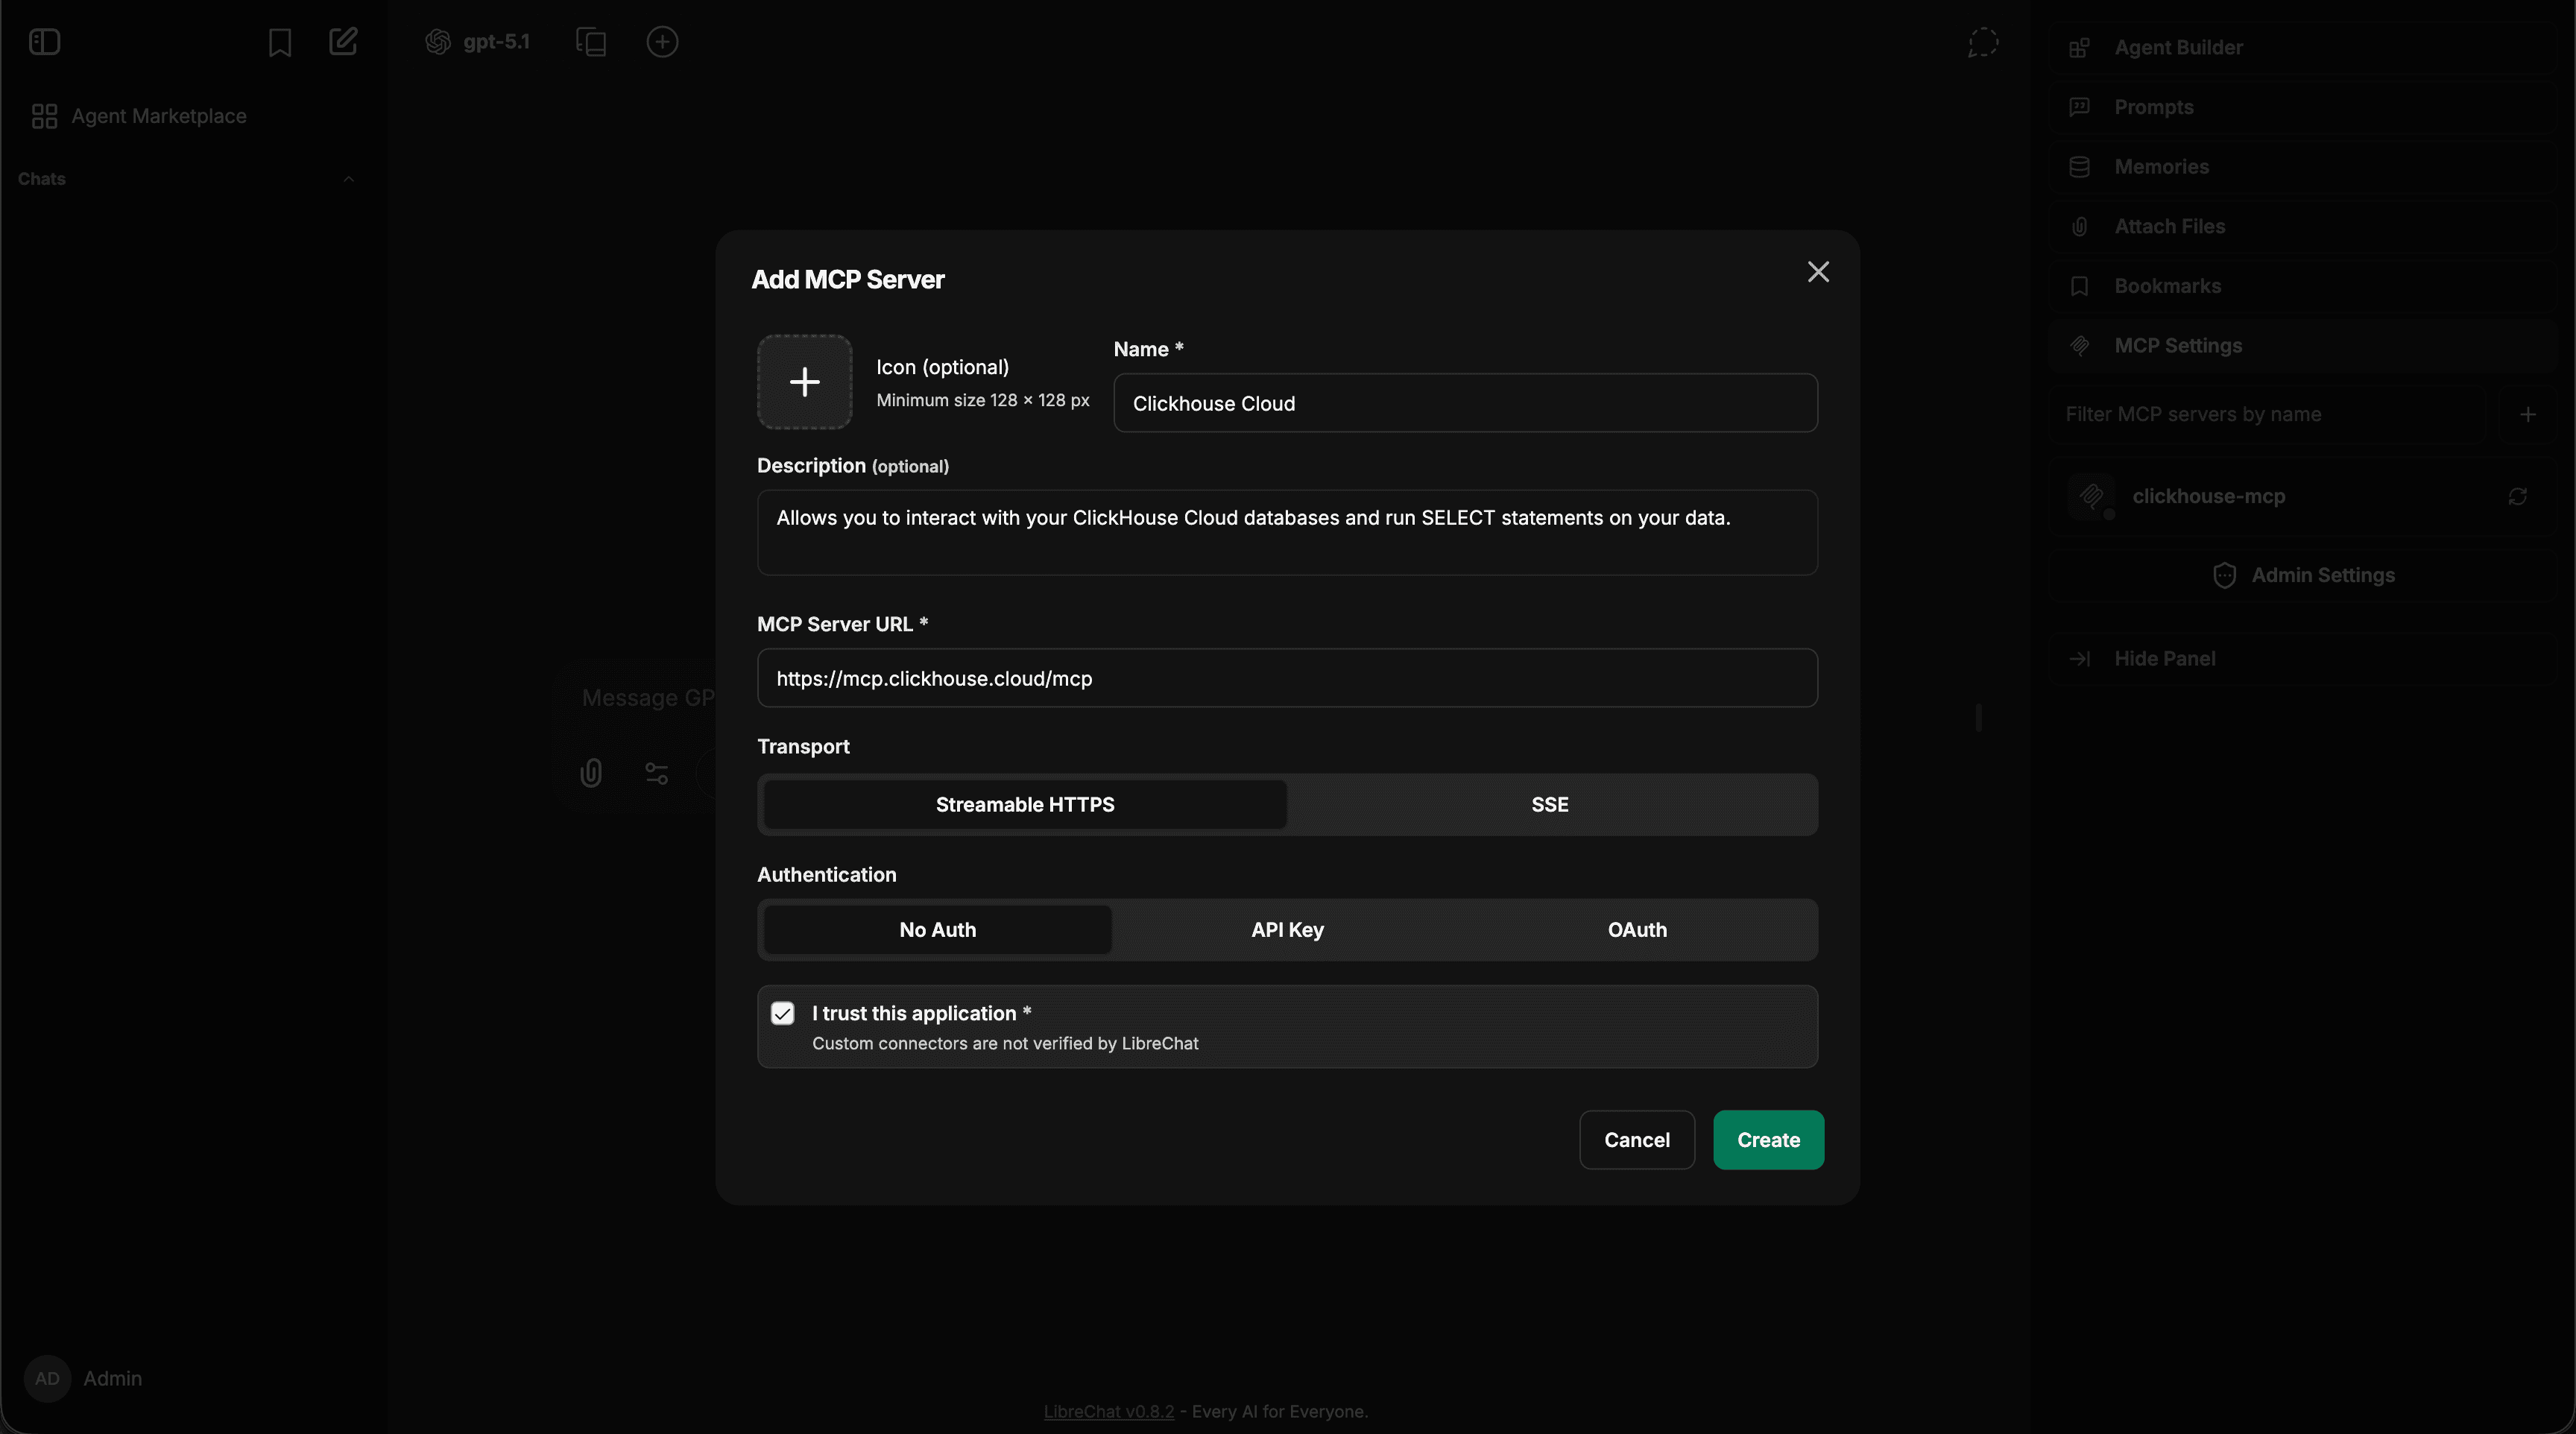
Task: Open the Agent Builder panel
Action: (2180, 47)
